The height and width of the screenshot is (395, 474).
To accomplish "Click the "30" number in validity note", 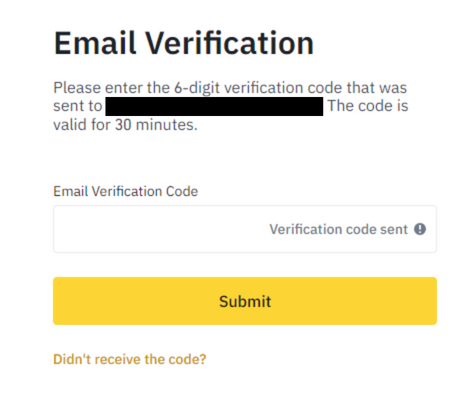I will [123, 125].
